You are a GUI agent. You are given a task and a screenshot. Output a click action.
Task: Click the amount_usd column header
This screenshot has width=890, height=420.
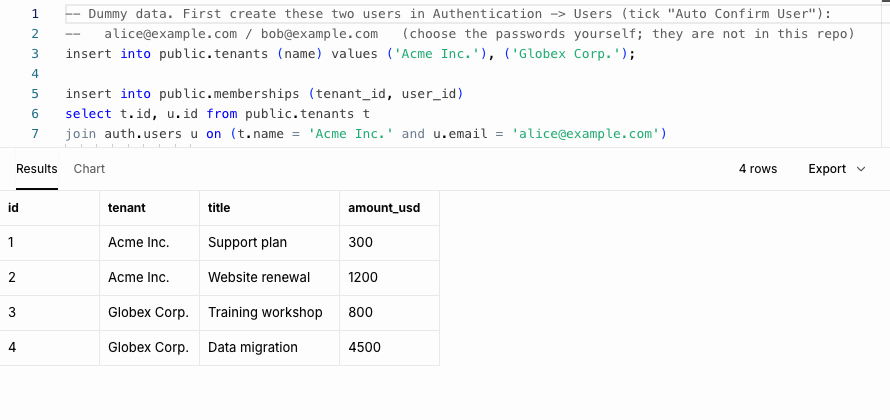click(x=389, y=208)
